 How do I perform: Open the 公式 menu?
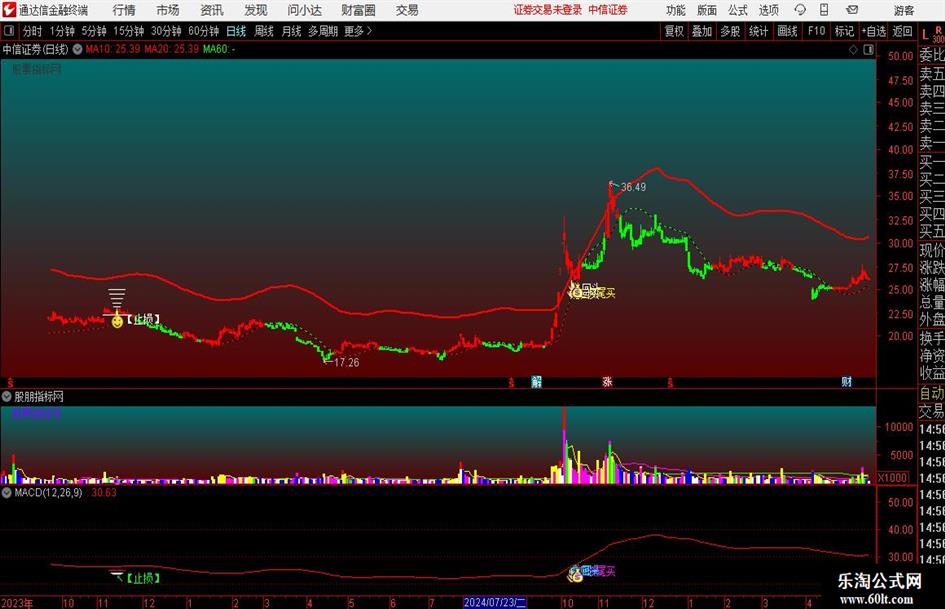point(738,10)
